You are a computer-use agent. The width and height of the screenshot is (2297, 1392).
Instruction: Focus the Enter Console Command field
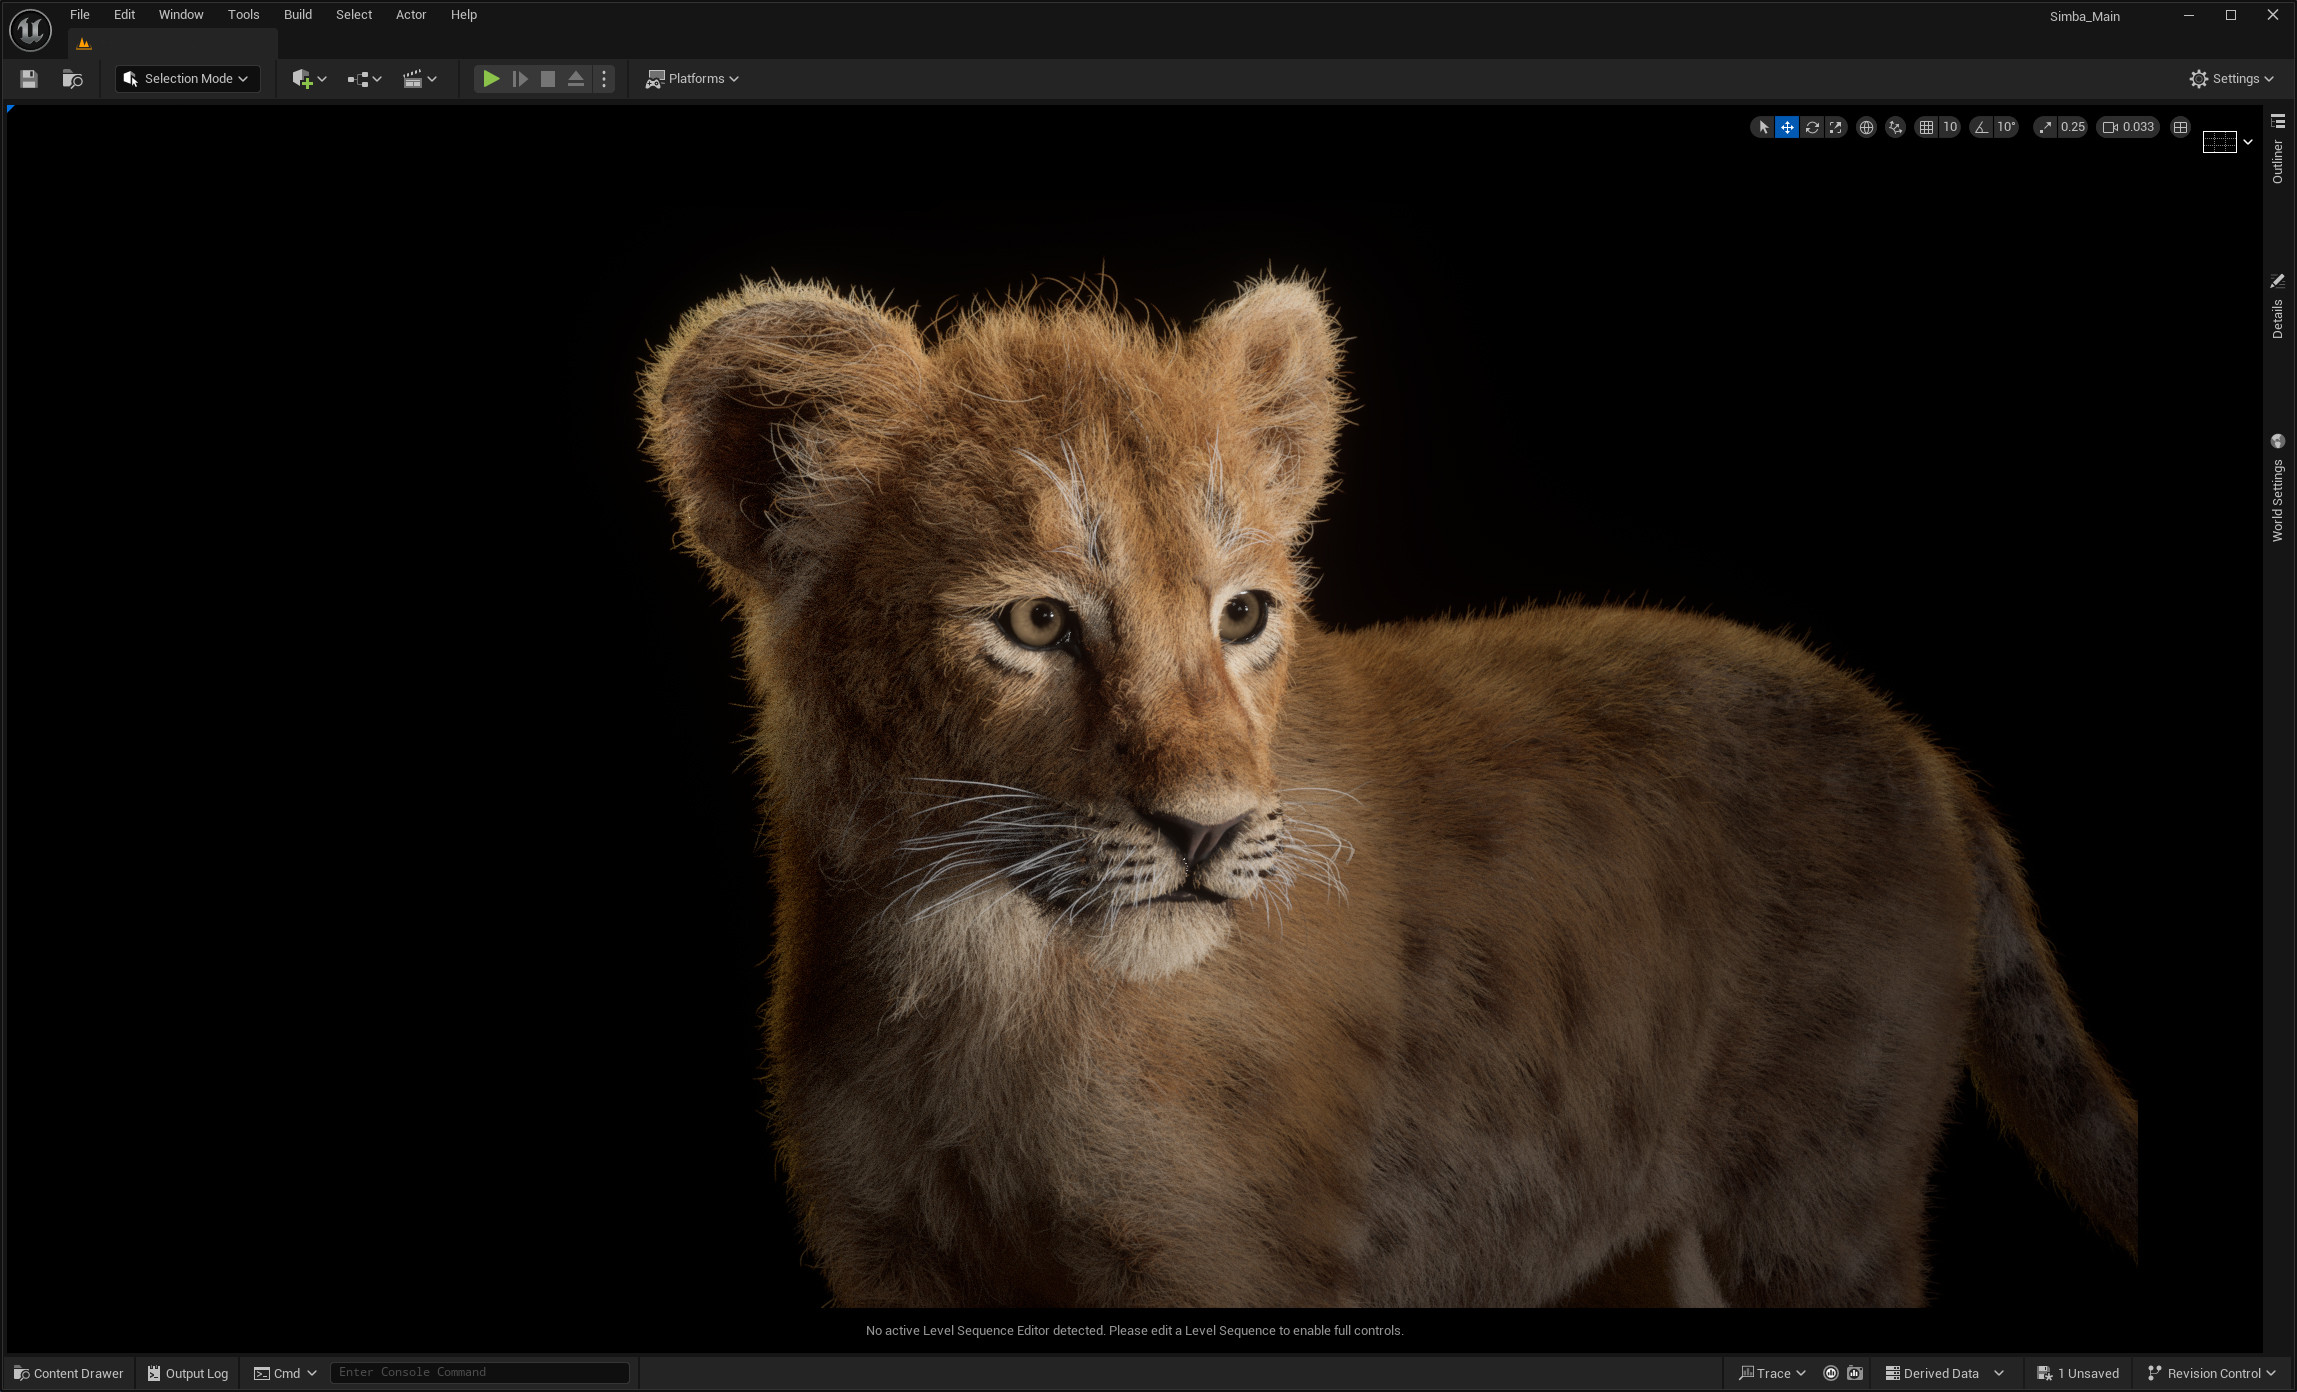pos(480,1373)
